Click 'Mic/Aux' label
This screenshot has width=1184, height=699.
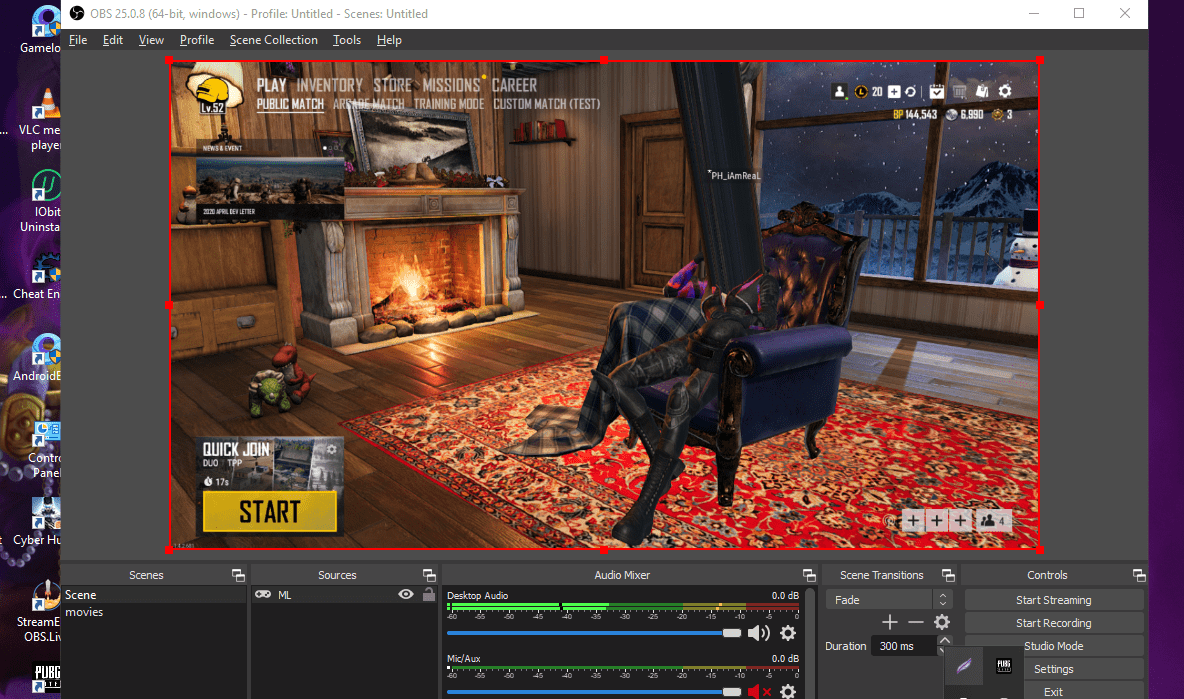464,659
